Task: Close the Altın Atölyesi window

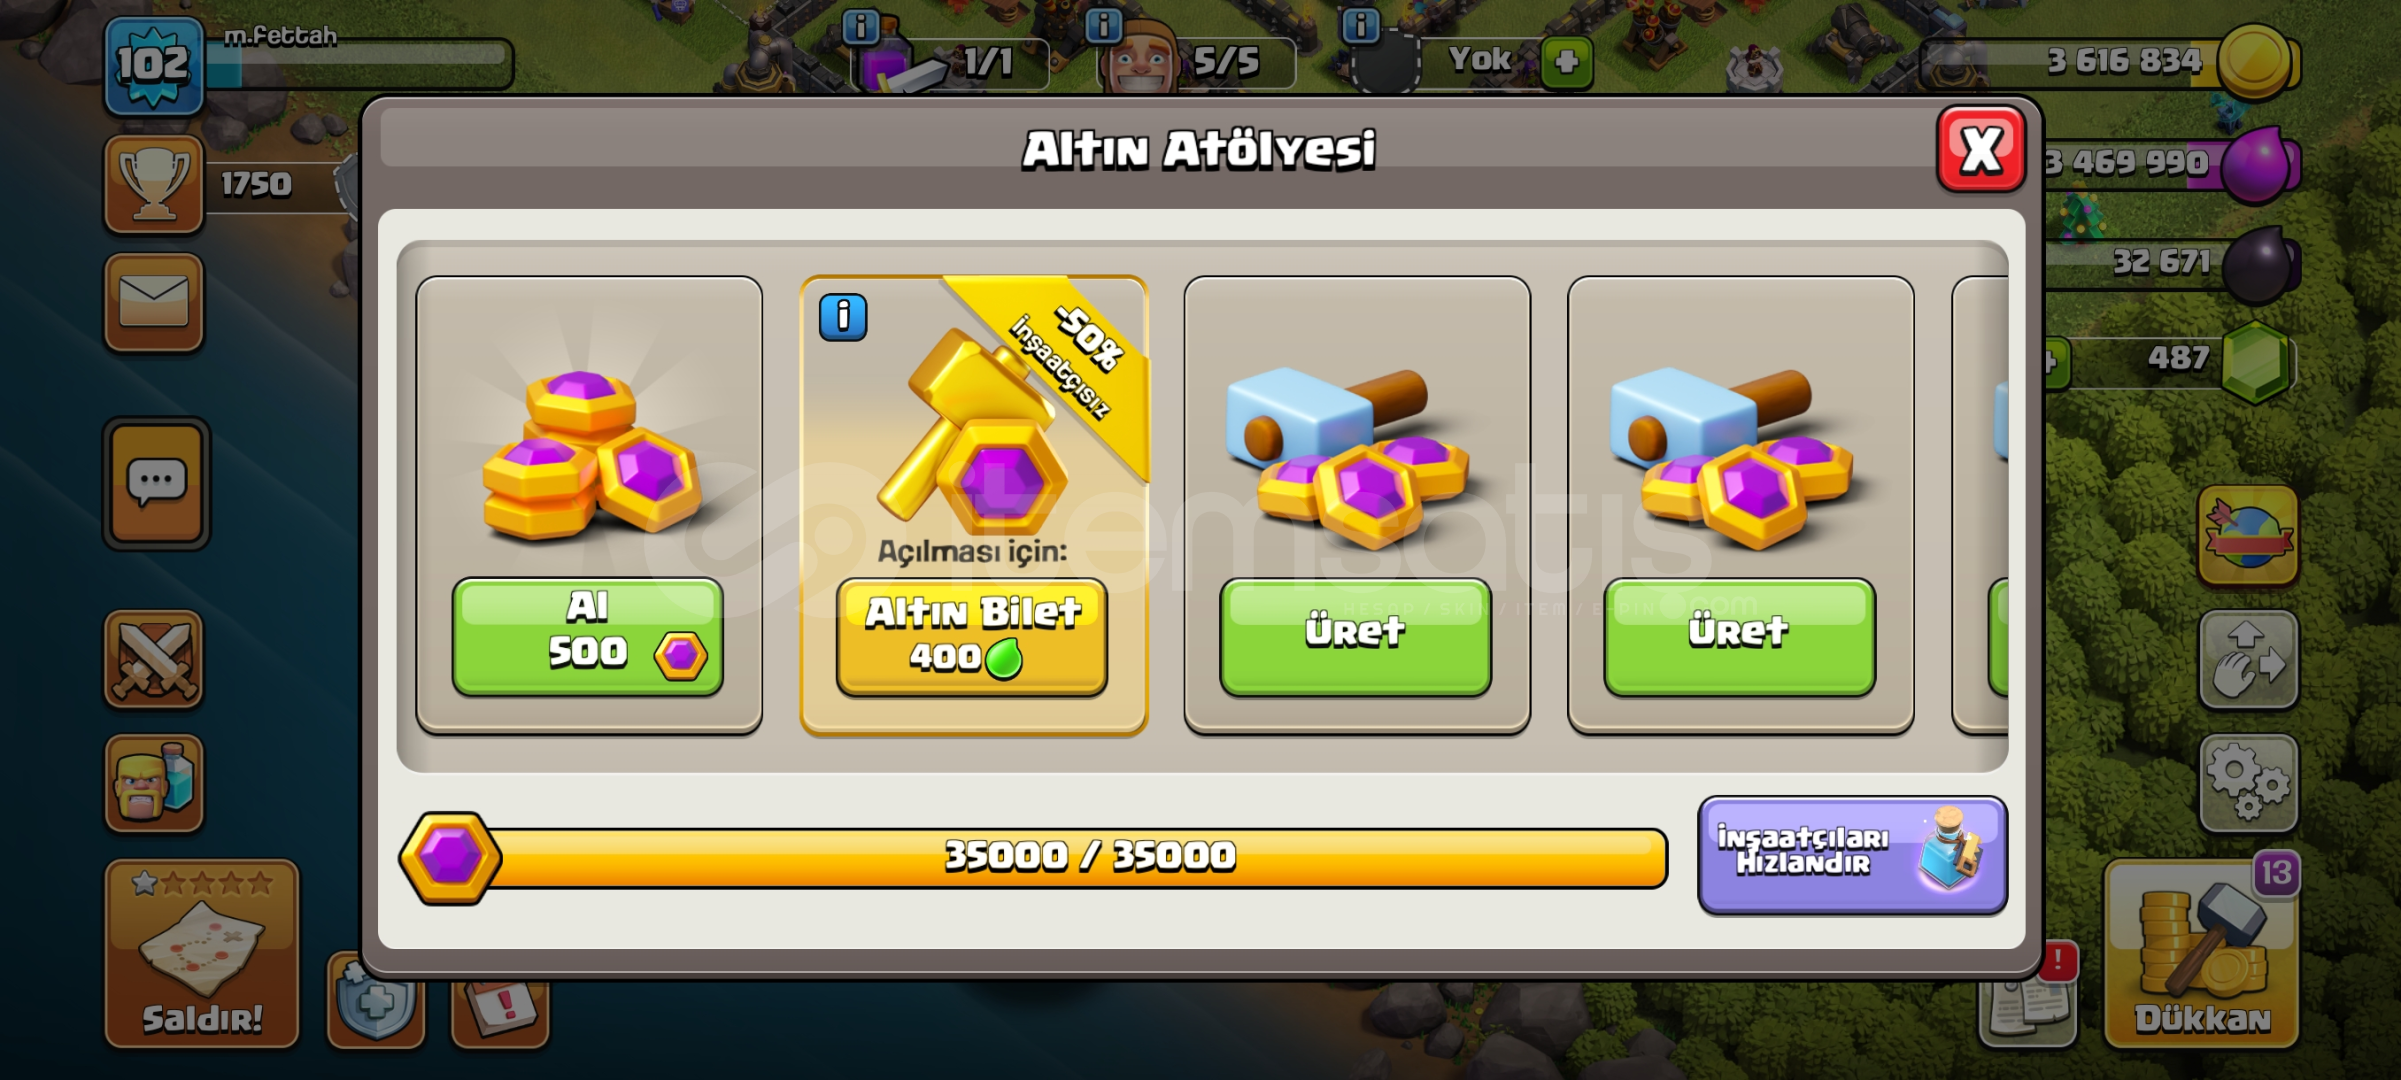Action: tap(1981, 150)
